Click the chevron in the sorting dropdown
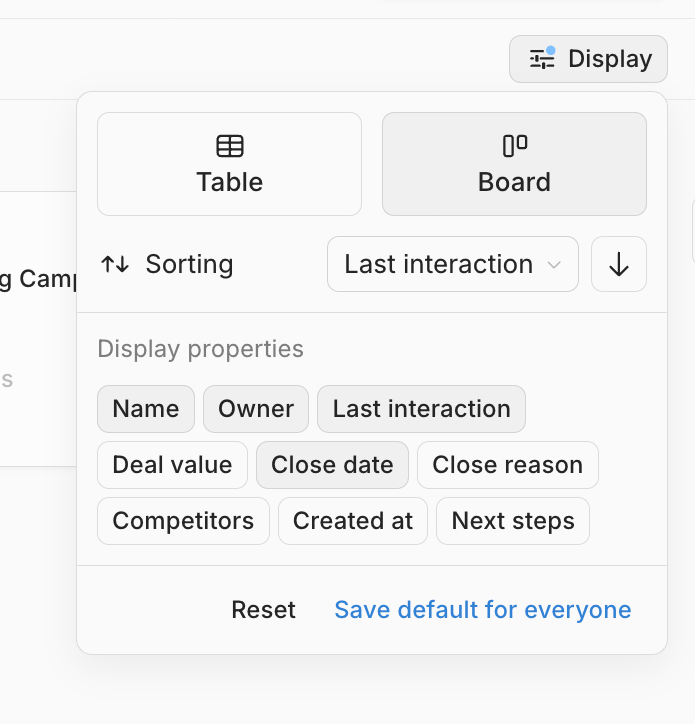Viewport: 695px width, 724px height. tap(553, 265)
